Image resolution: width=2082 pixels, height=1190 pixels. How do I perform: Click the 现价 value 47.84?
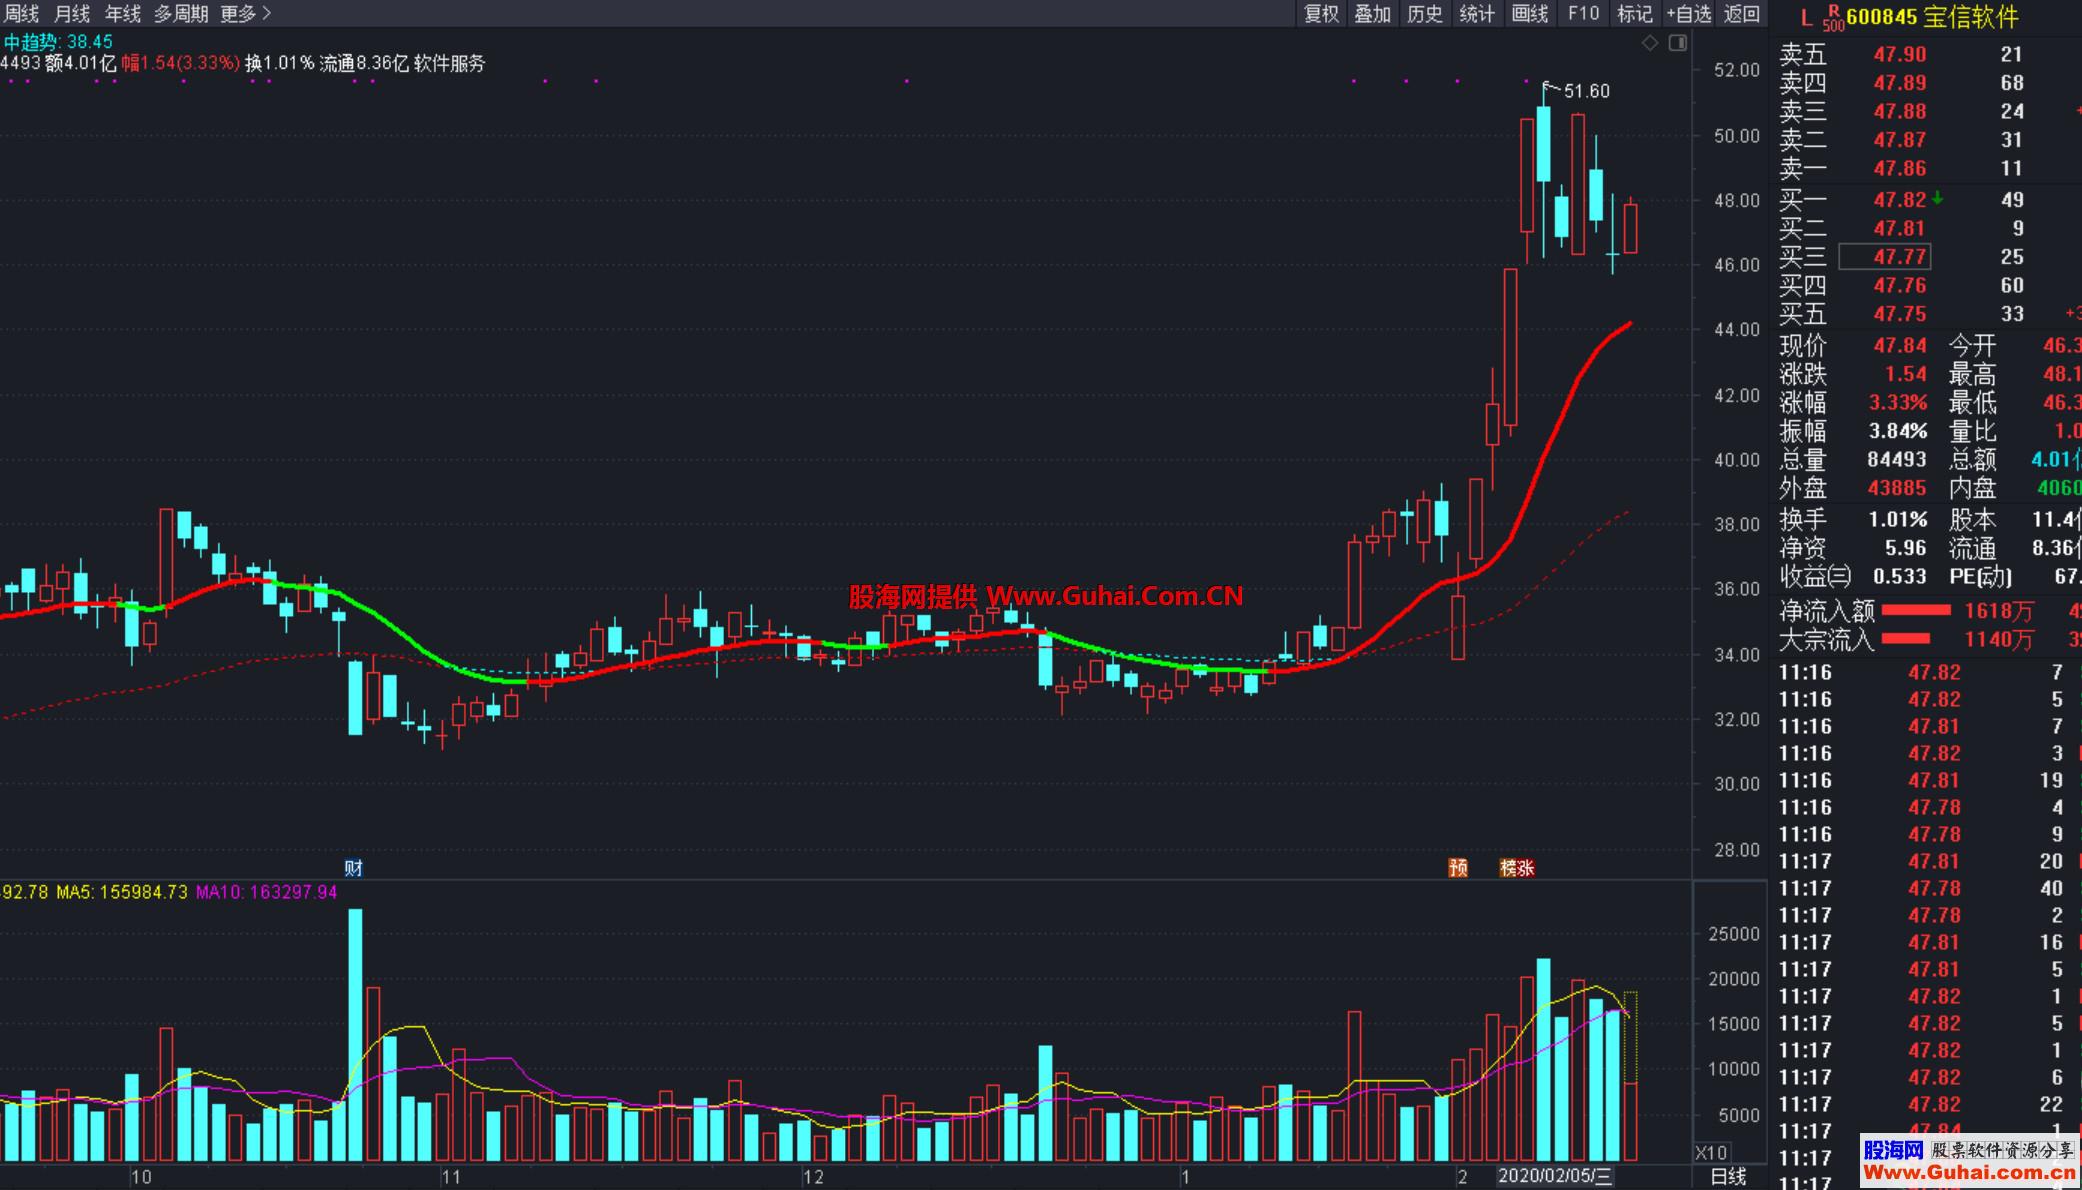pos(1899,345)
